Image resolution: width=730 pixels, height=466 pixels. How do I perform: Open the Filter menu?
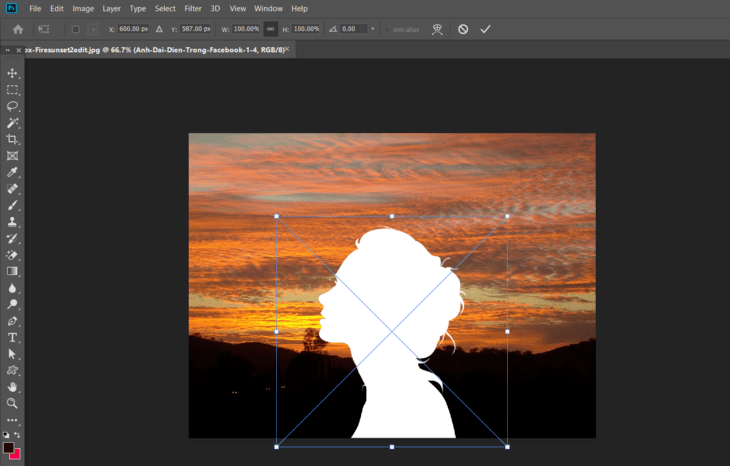[x=193, y=8]
